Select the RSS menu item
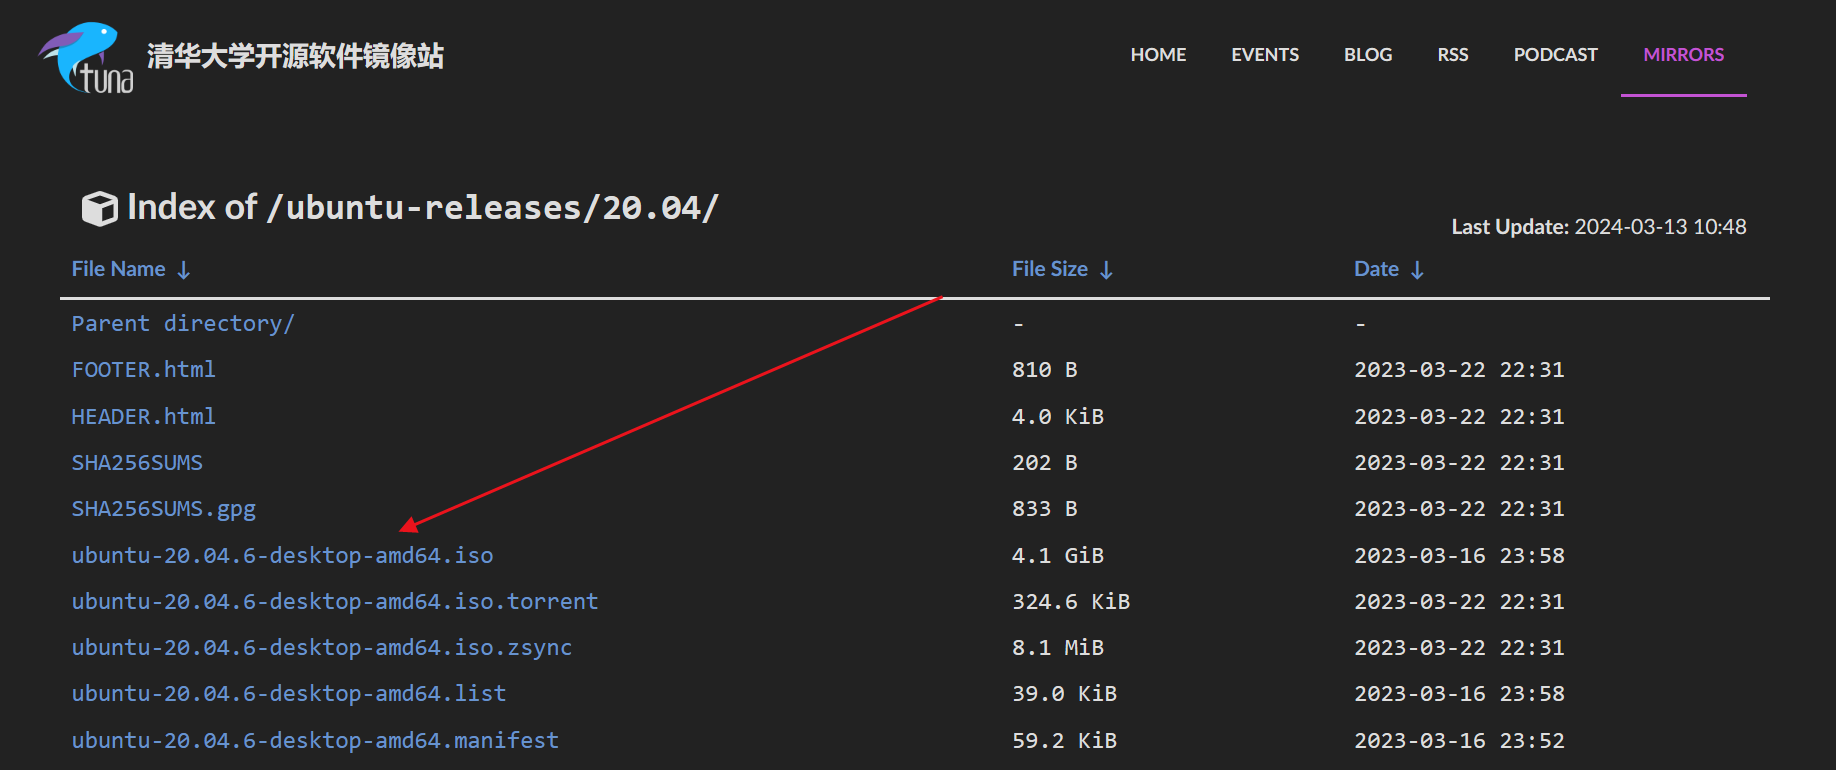Viewport: 1836px width, 770px height. 1453,55
